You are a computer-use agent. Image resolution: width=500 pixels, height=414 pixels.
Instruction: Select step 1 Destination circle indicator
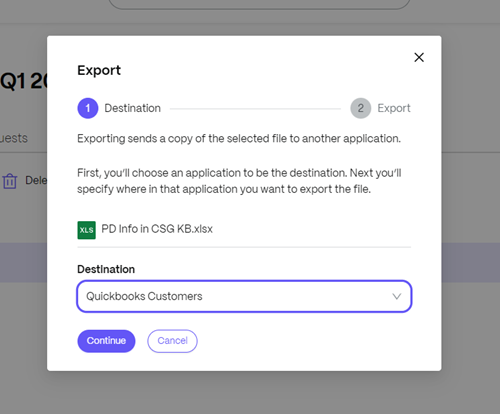(x=88, y=108)
